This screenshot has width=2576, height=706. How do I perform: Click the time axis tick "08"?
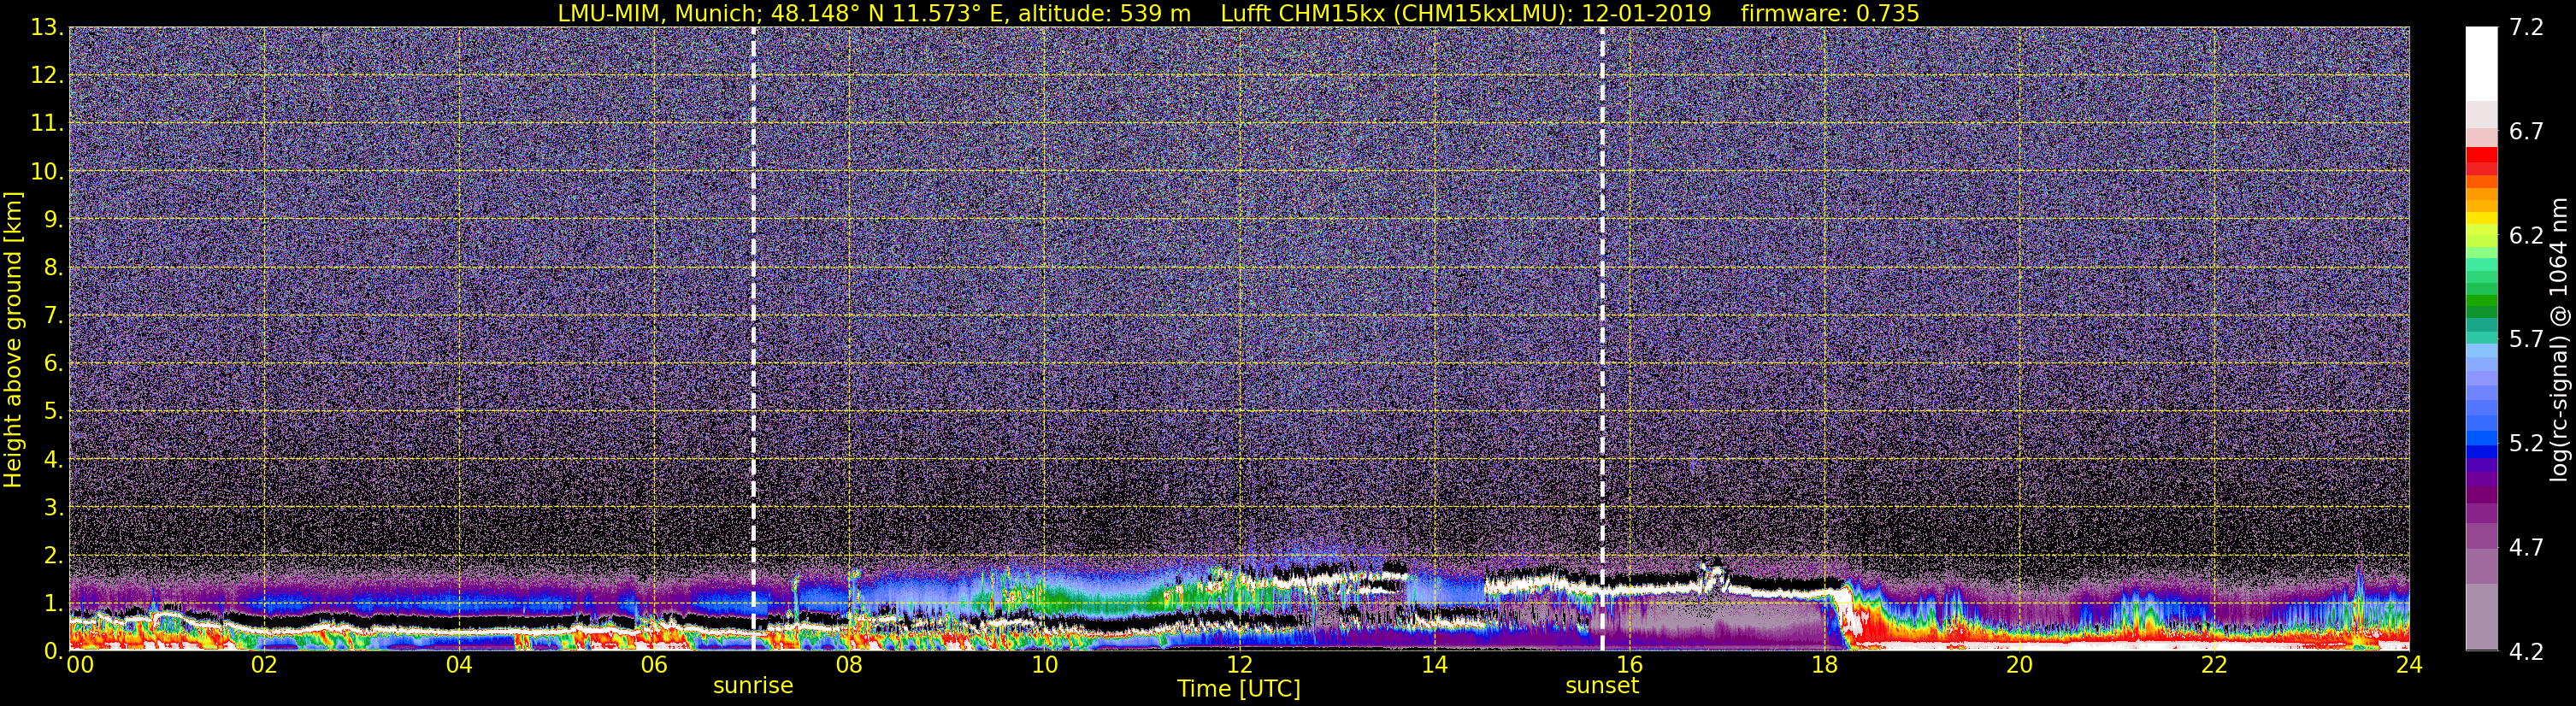click(x=849, y=666)
